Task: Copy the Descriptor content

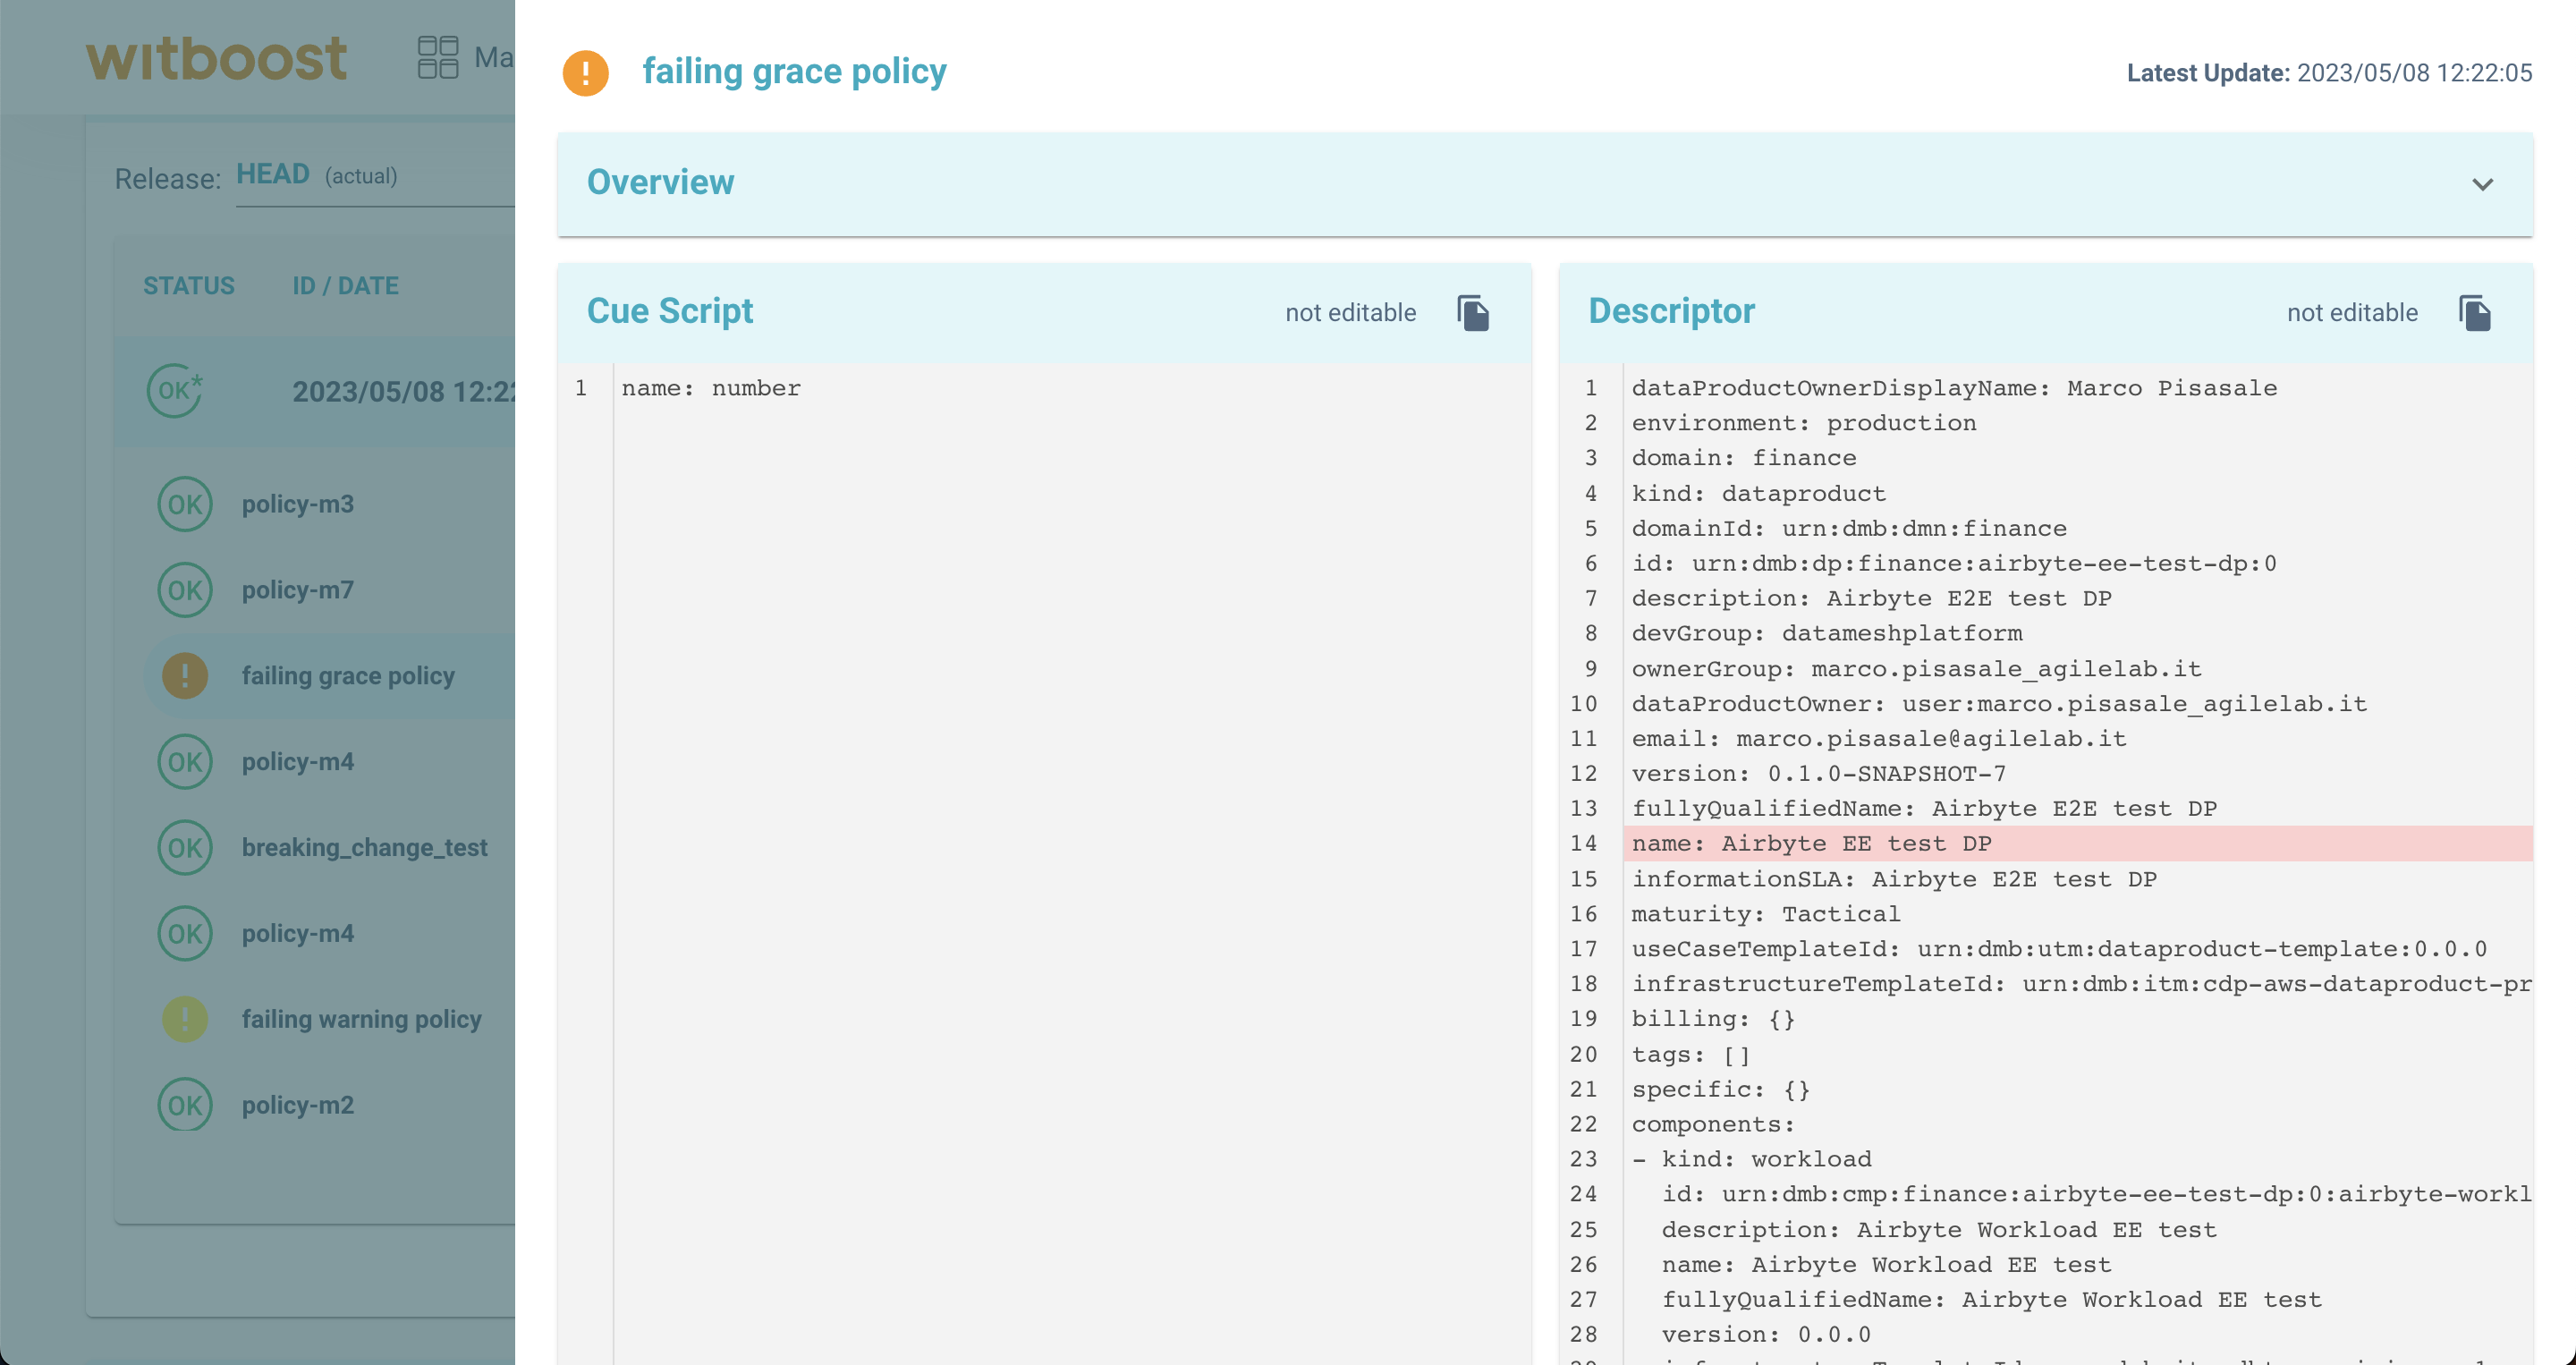Action: 2474,313
